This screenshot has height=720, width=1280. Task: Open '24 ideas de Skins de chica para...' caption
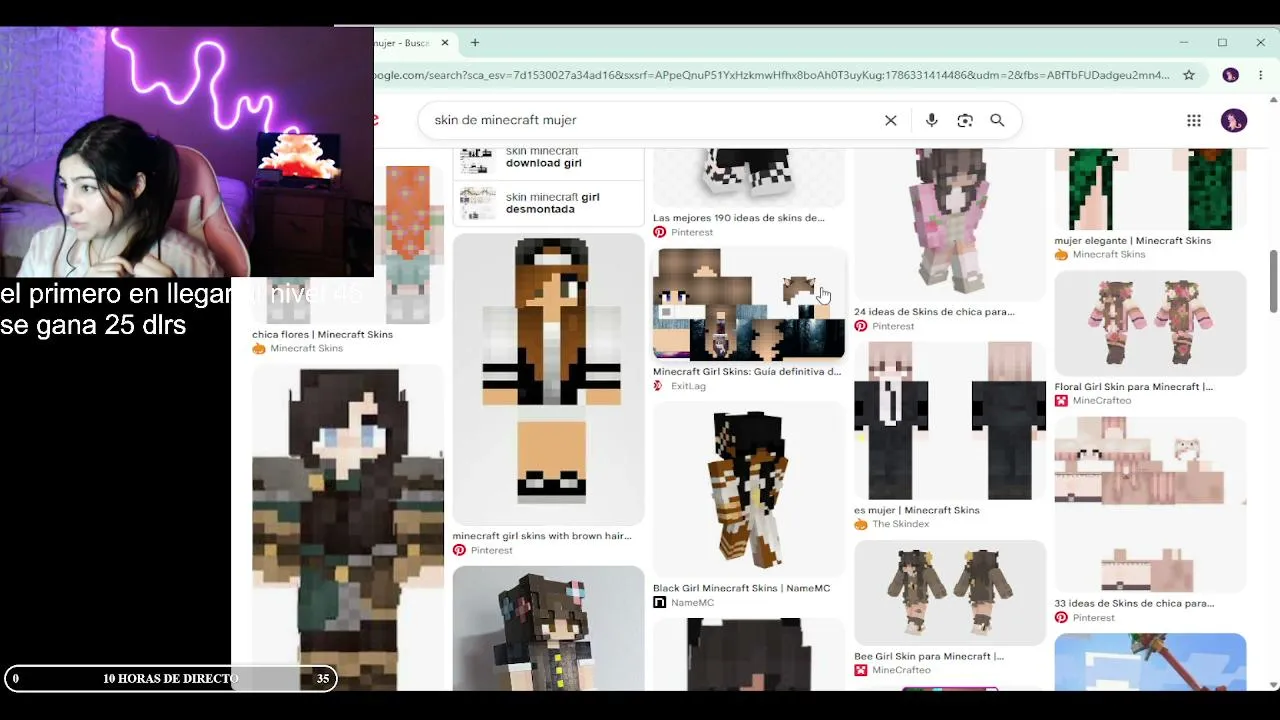click(934, 312)
